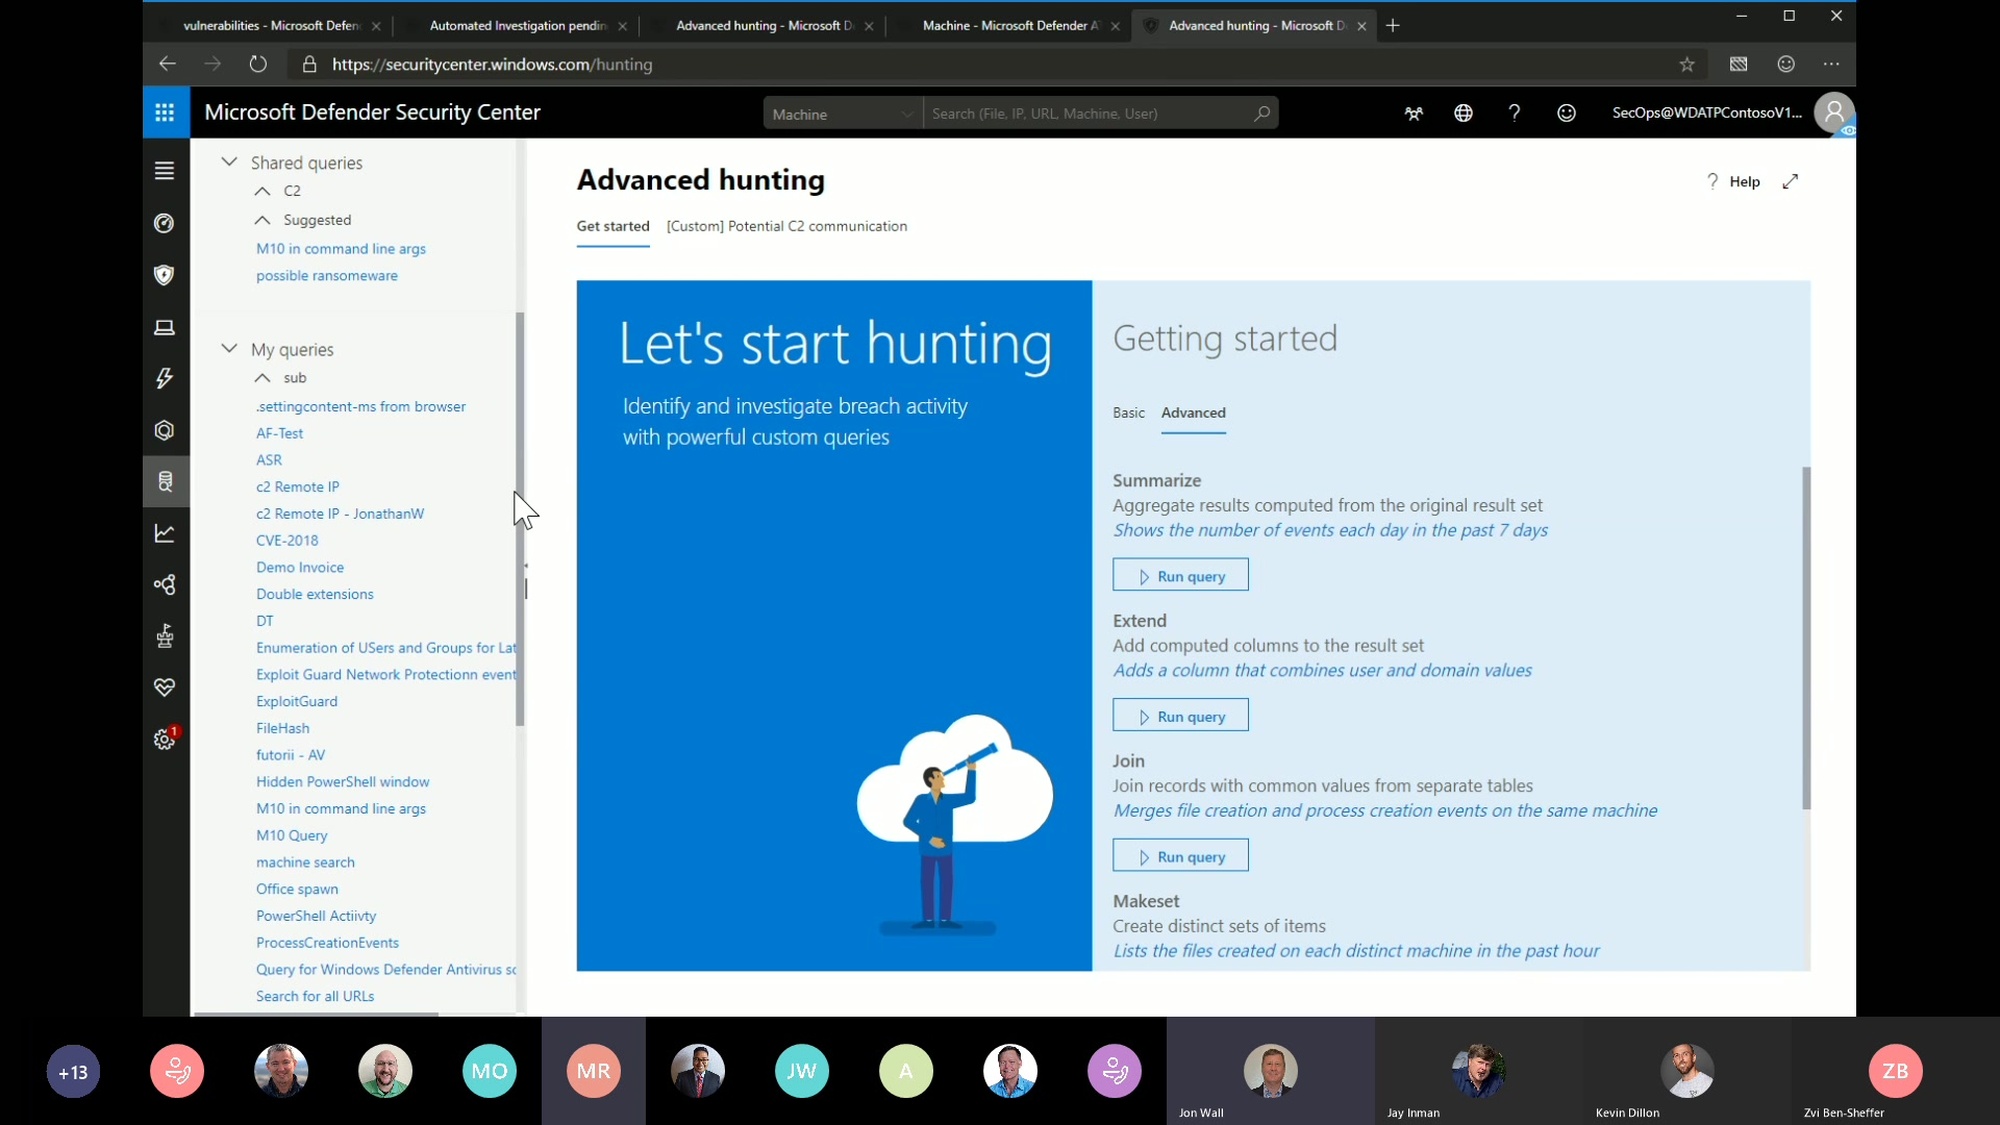Select the ZB participant avatar
The image size is (2000, 1125).
(x=1895, y=1071)
